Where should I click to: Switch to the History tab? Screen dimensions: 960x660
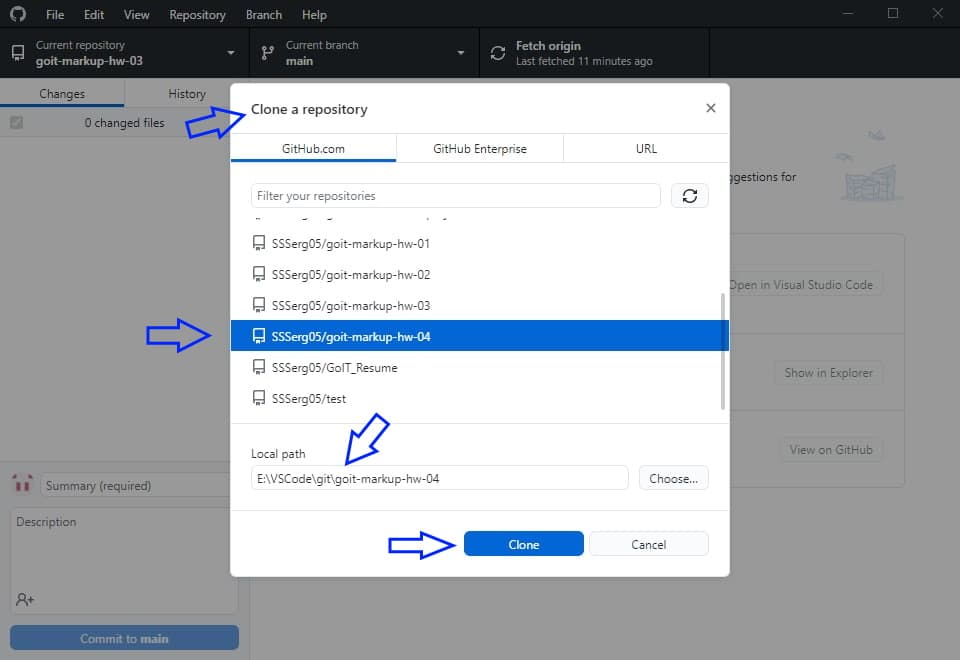point(185,93)
